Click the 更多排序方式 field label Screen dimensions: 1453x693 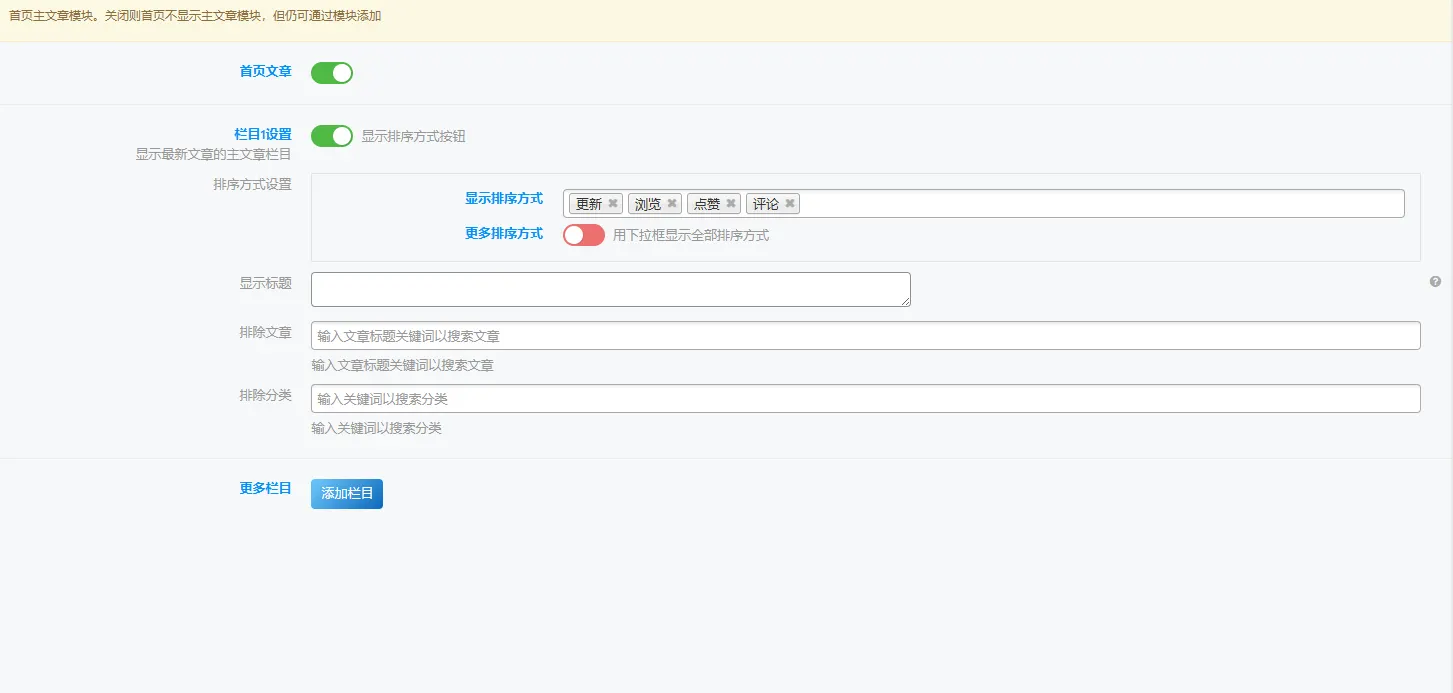(504, 233)
